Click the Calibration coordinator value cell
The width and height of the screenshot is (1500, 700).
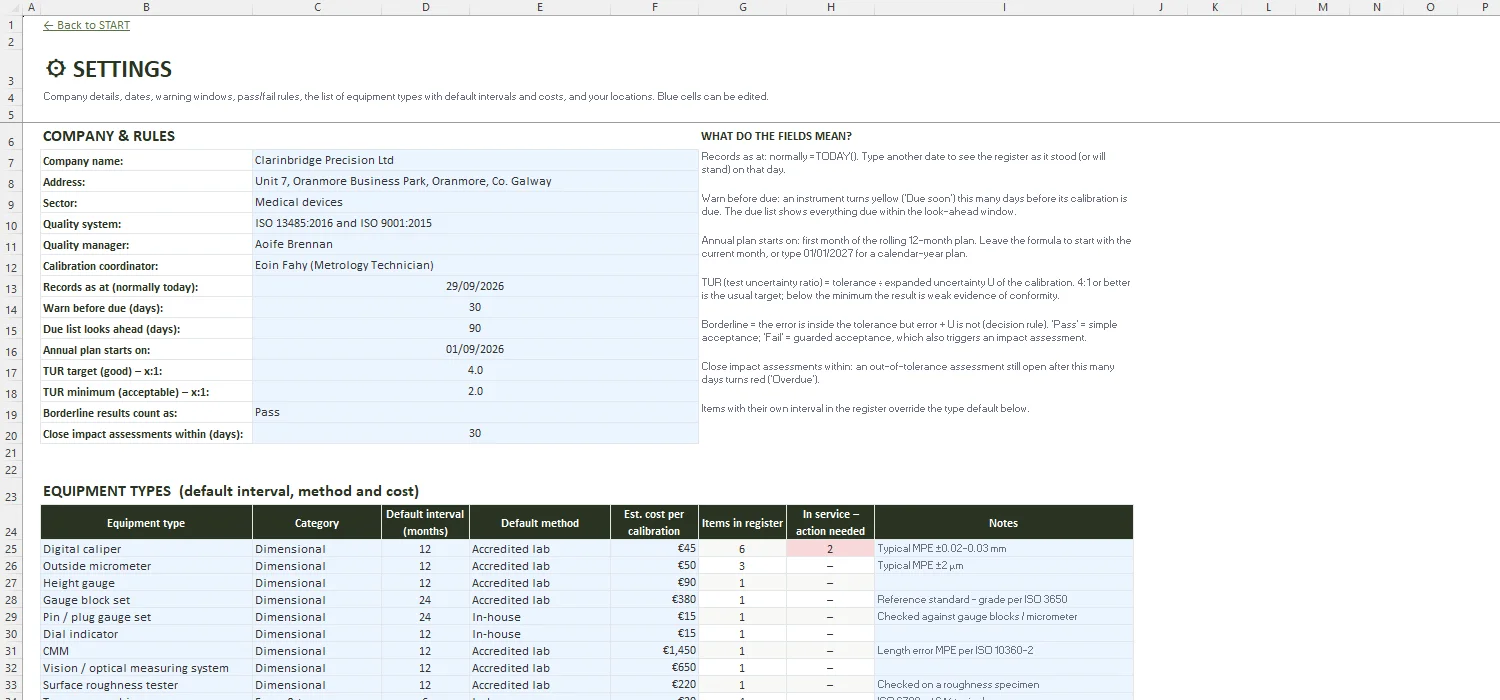click(475, 265)
